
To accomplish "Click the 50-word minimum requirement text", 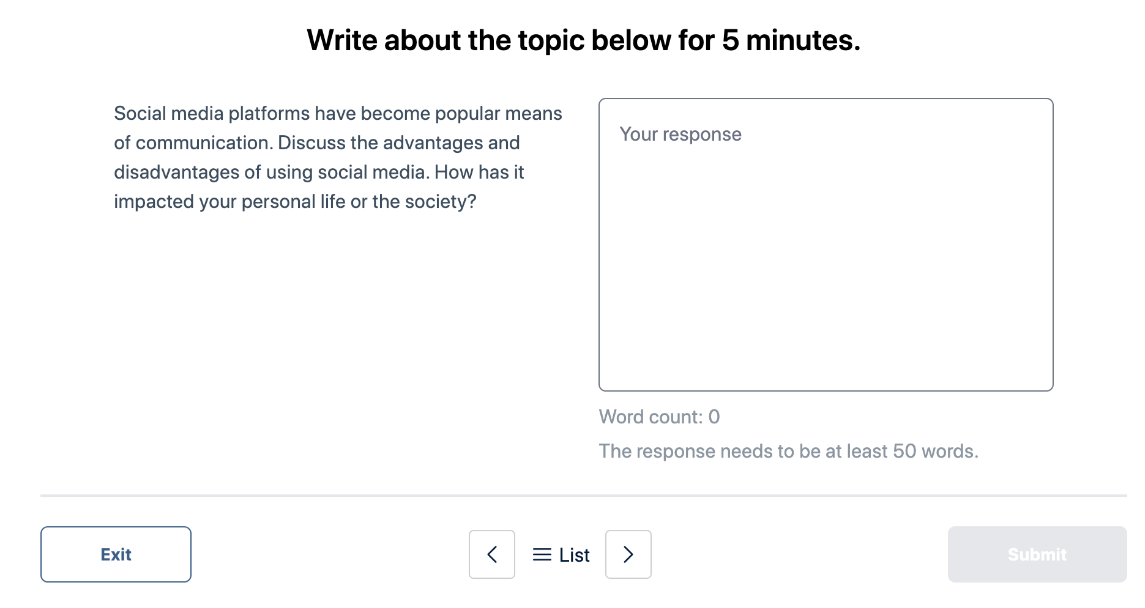I will (788, 451).
